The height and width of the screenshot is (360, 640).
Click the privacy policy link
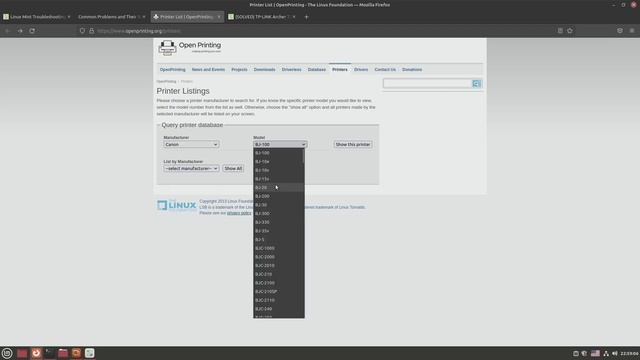[239, 213]
